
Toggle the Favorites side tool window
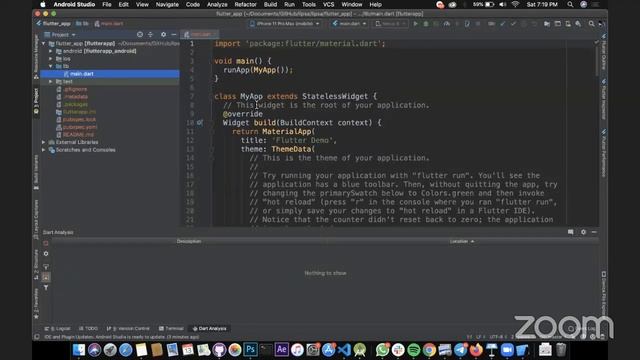click(x=36, y=304)
